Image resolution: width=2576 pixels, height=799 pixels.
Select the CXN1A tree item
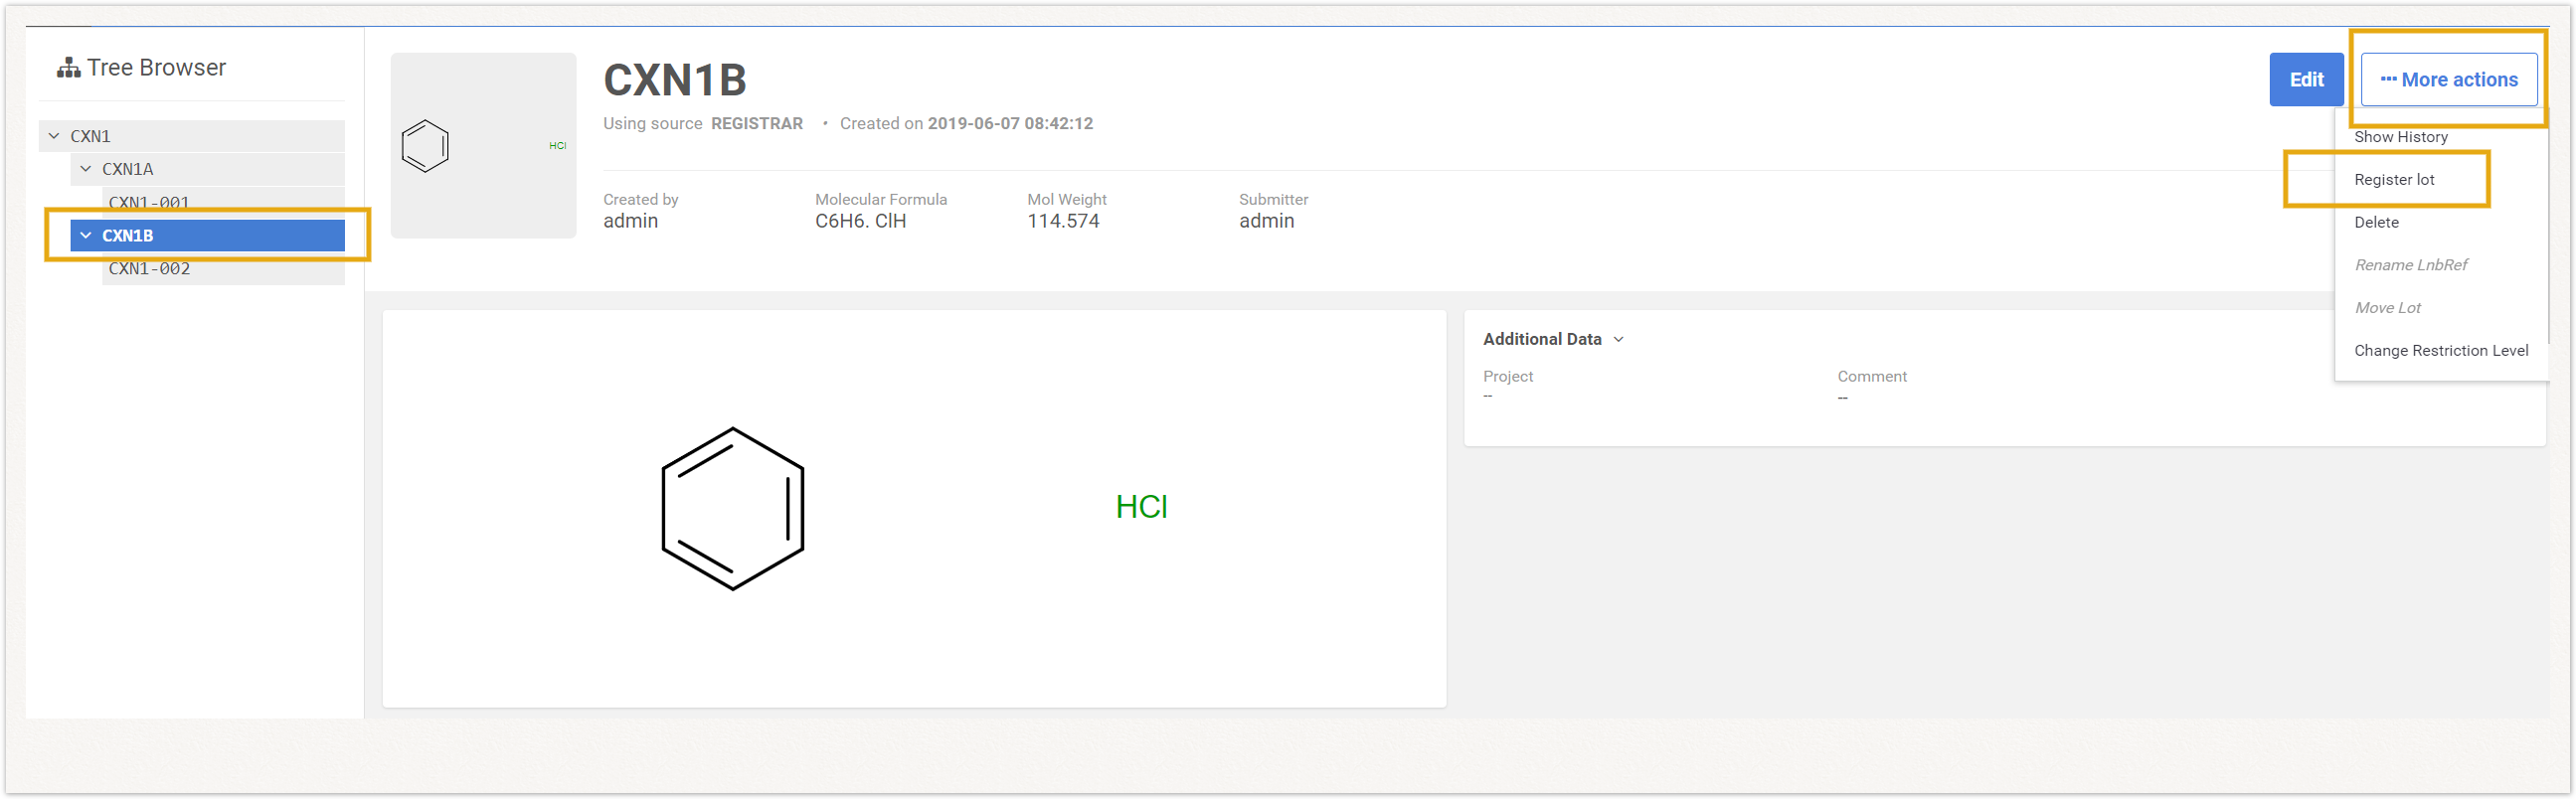click(128, 169)
